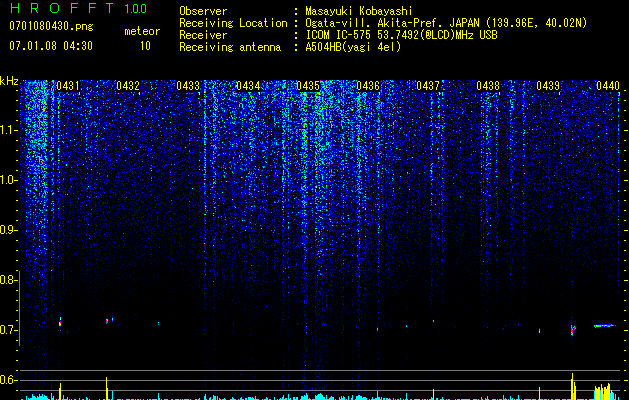Screen dimensions: 629x400
Task: Click the yellow power spike near 0432
Action: point(107,388)
